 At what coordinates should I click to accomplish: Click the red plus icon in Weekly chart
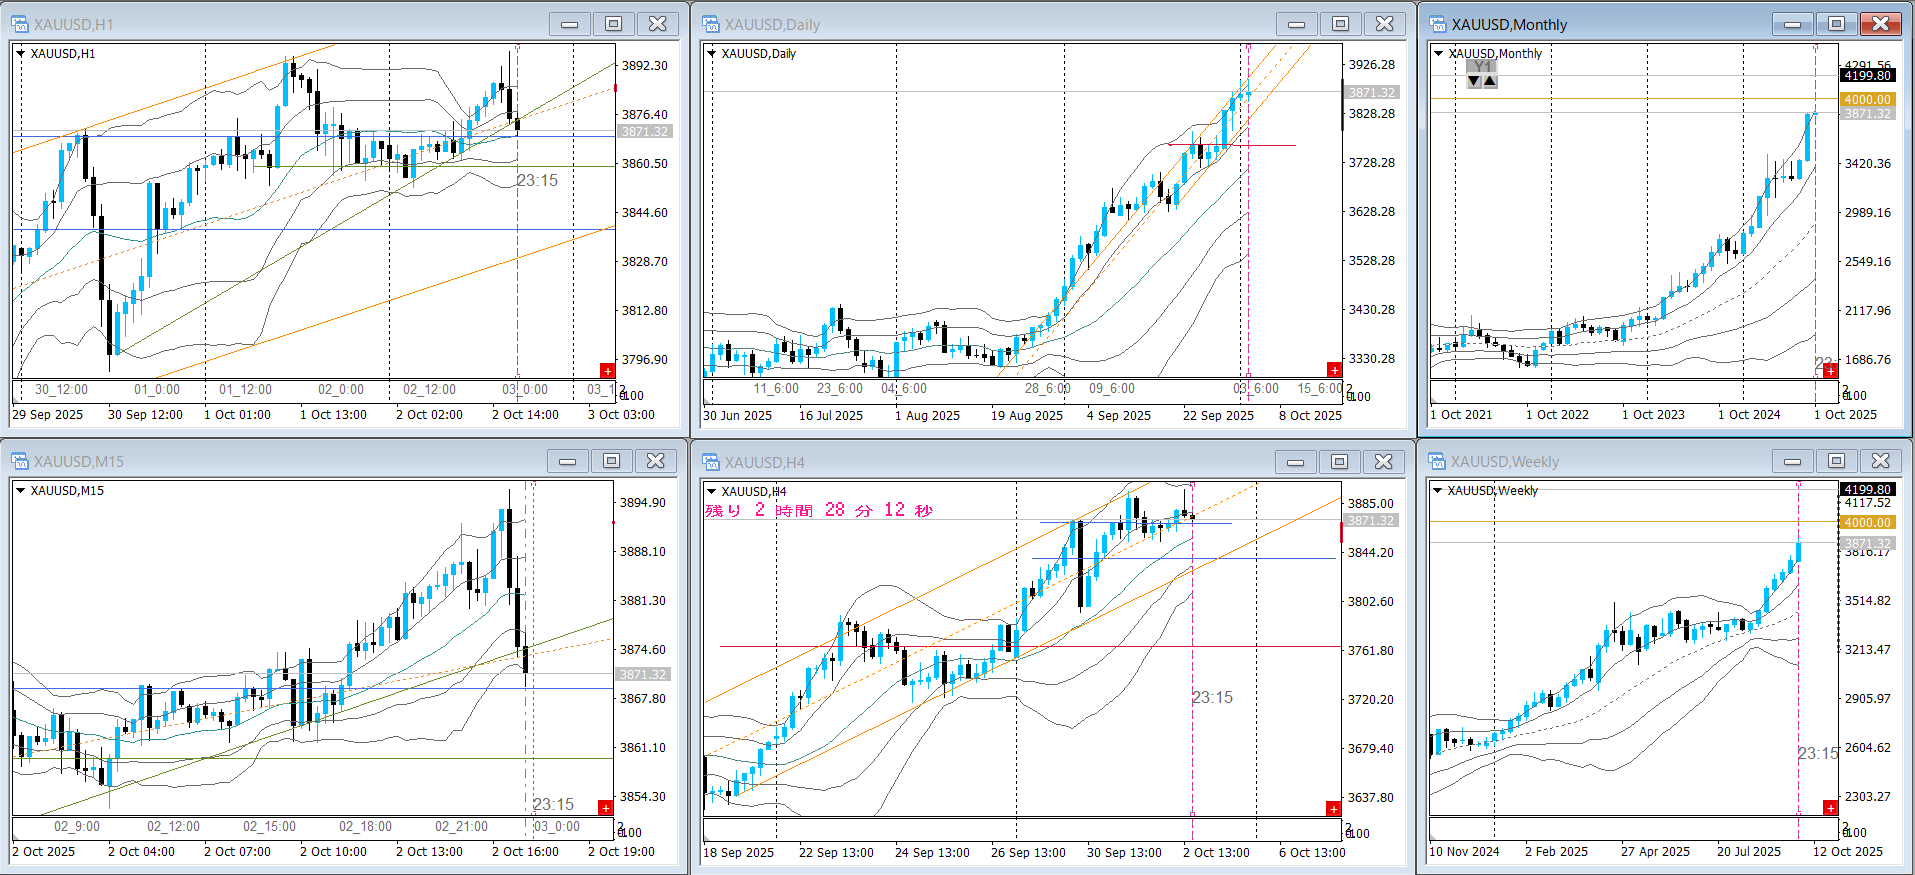click(1830, 808)
